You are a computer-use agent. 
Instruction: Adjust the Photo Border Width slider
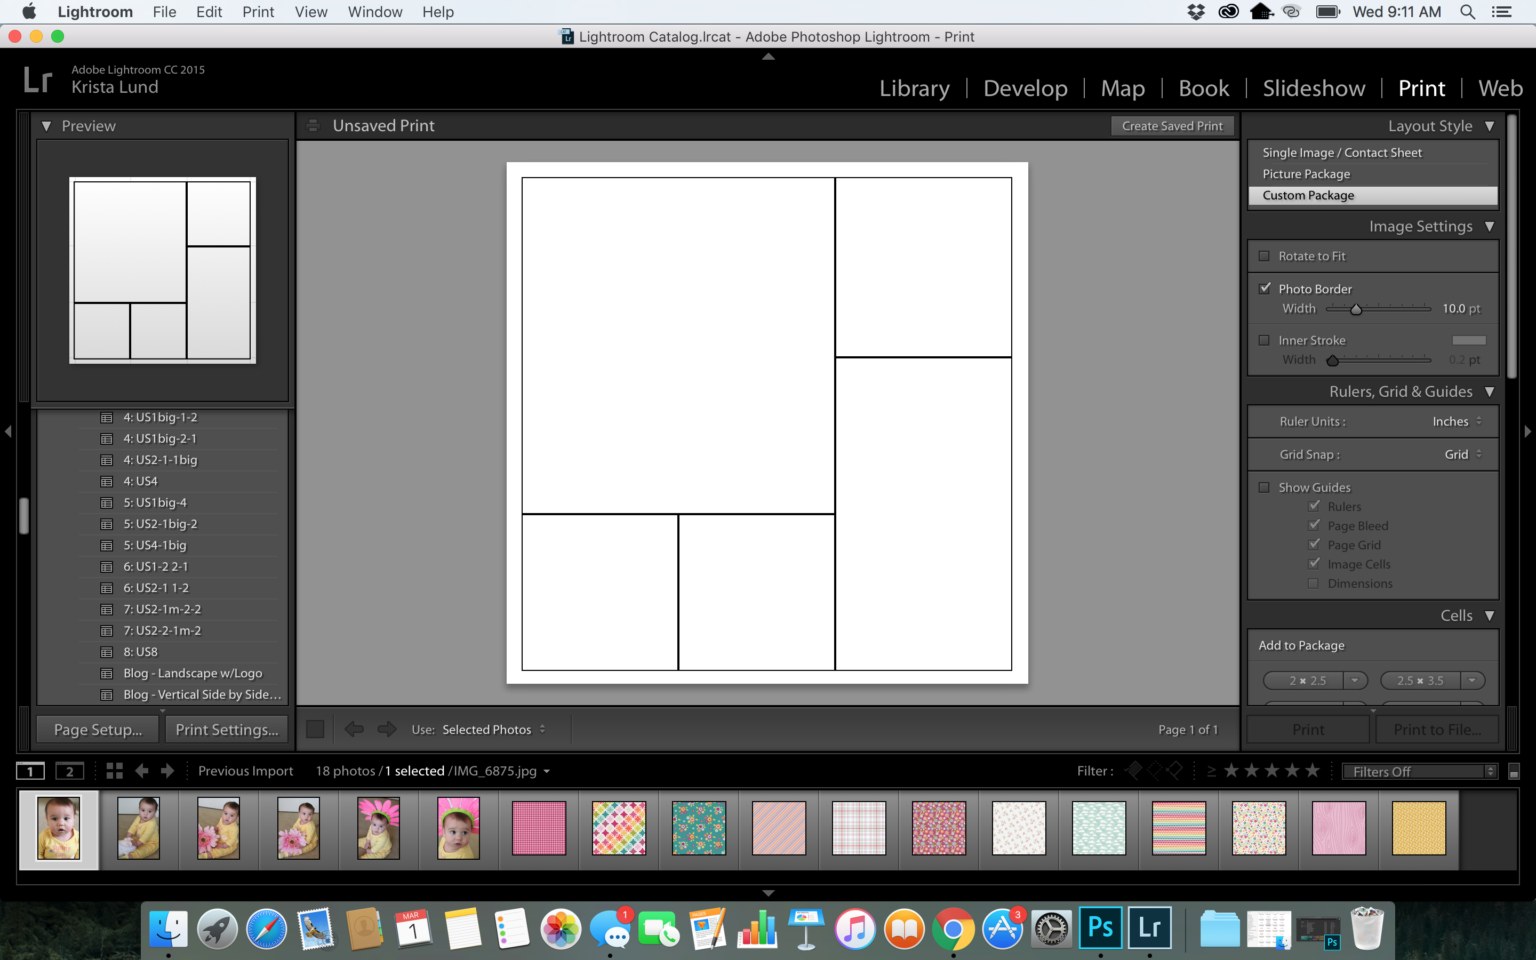pos(1356,309)
